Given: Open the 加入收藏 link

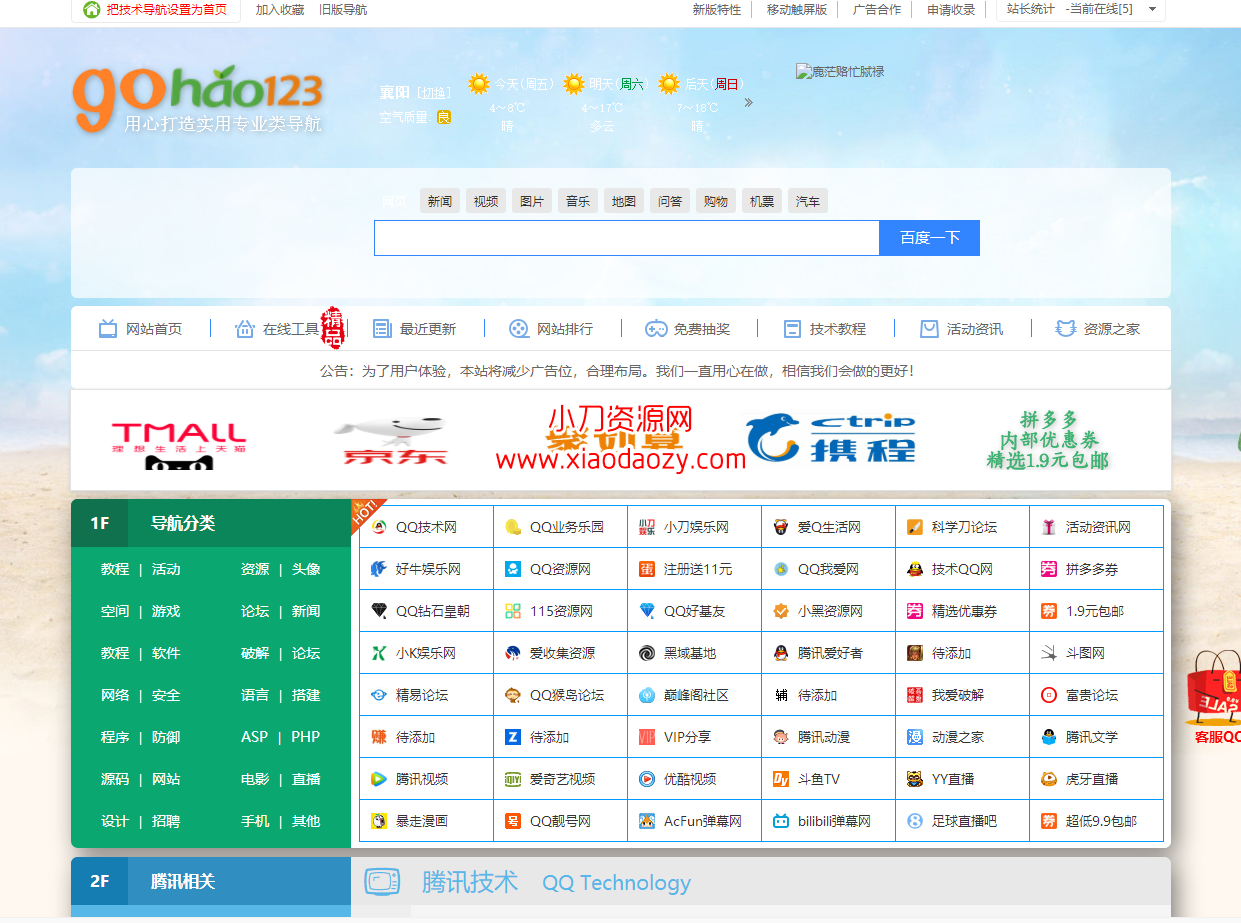Looking at the screenshot, I should pyautogui.click(x=280, y=10).
